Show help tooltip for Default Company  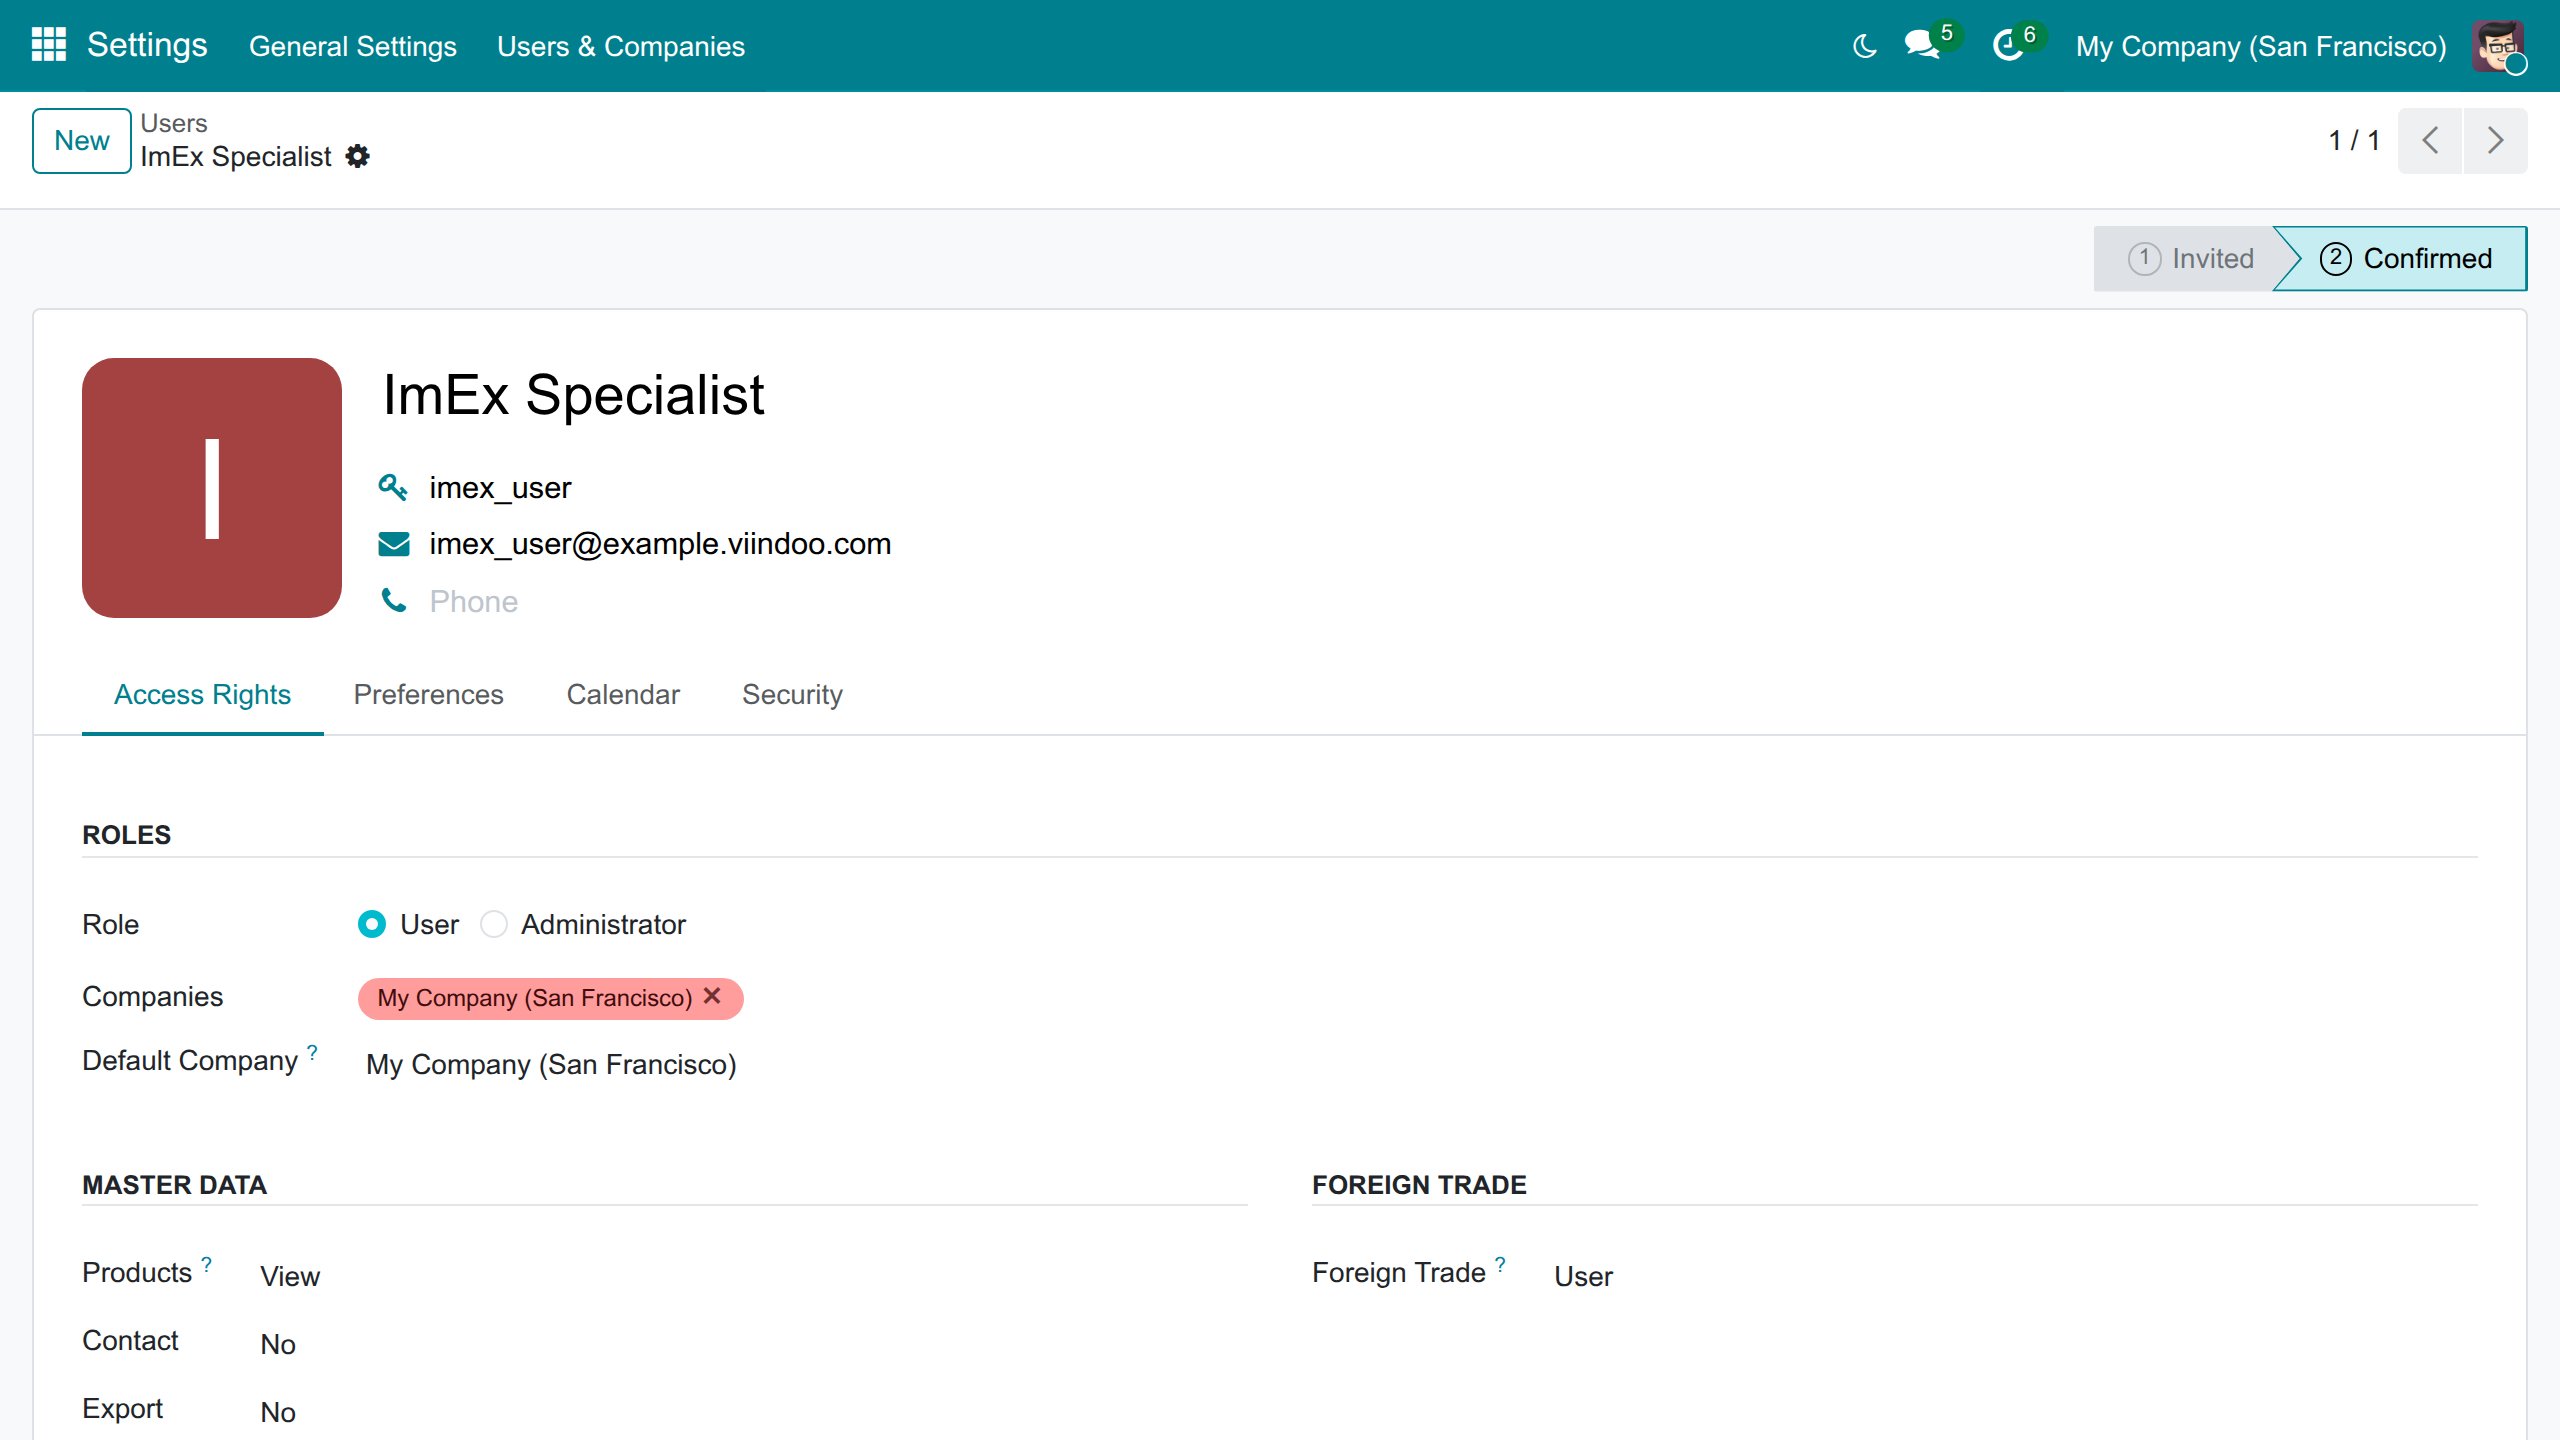click(x=312, y=1052)
